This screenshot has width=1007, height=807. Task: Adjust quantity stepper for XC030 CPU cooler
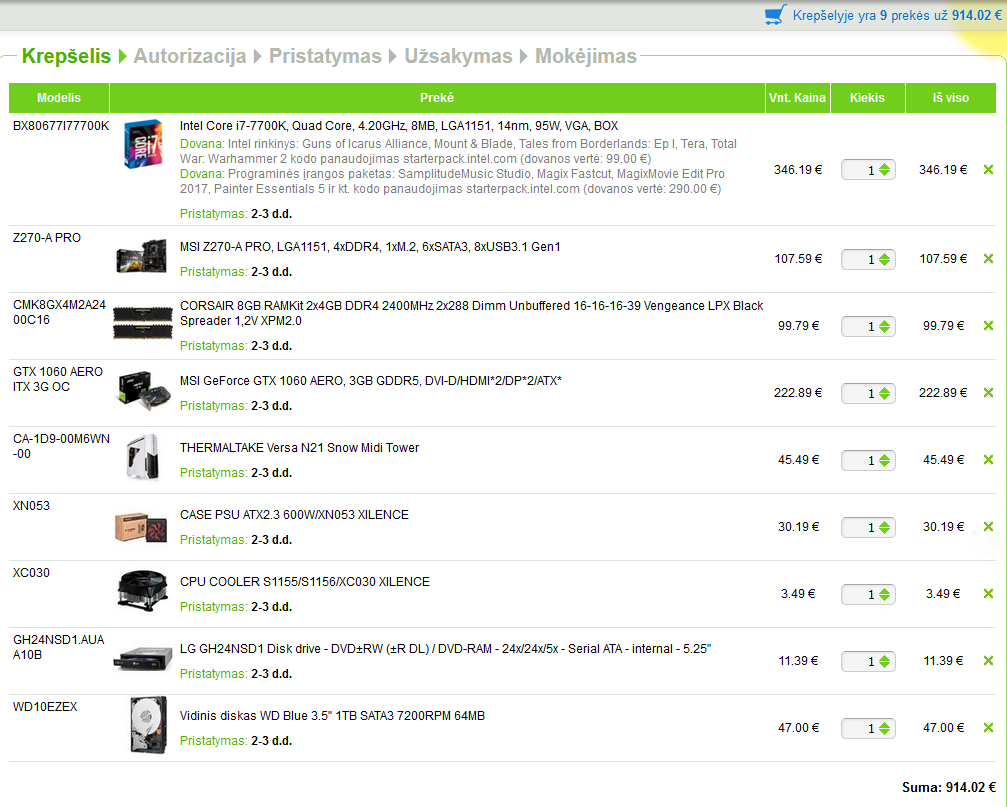click(884, 594)
